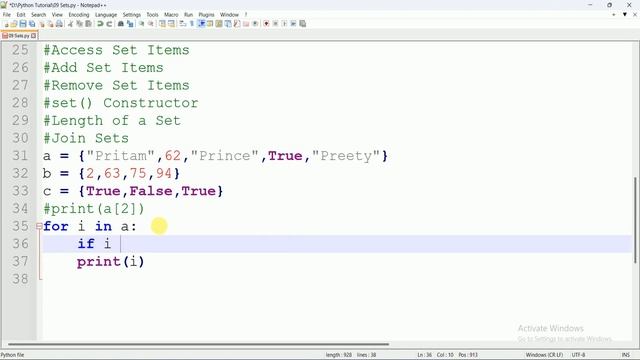Toggle Word Wrap toolbar icon
This screenshot has height=360, width=640.
(x=182, y=24)
